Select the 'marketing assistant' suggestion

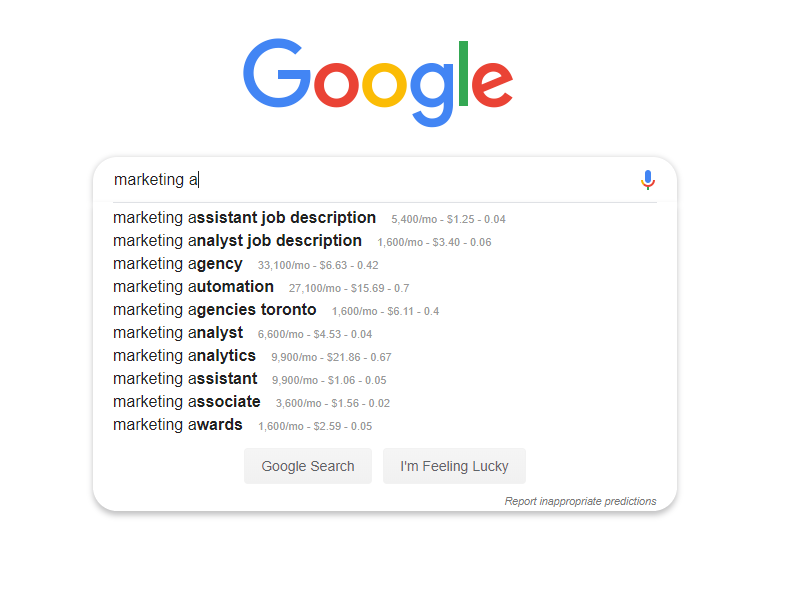click(185, 379)
